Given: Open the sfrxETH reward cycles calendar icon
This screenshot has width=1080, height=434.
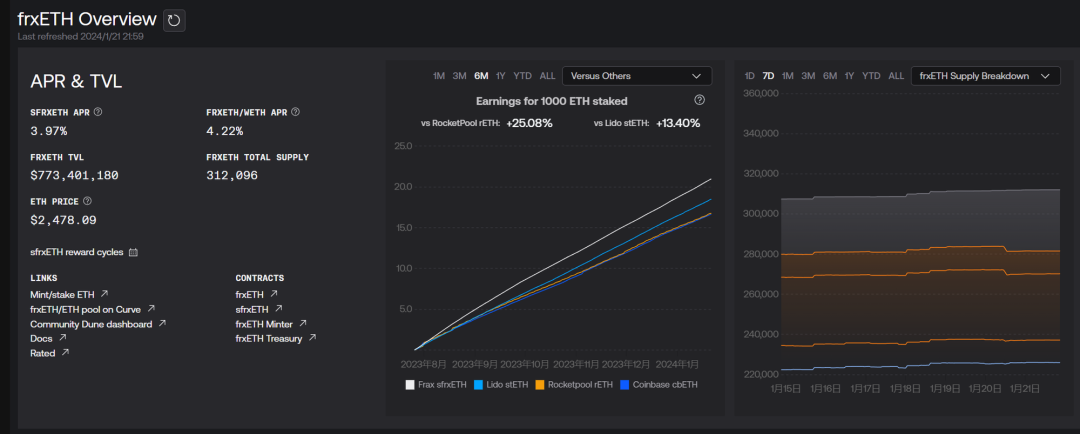Looking at the screenshot, I should 134,252.
